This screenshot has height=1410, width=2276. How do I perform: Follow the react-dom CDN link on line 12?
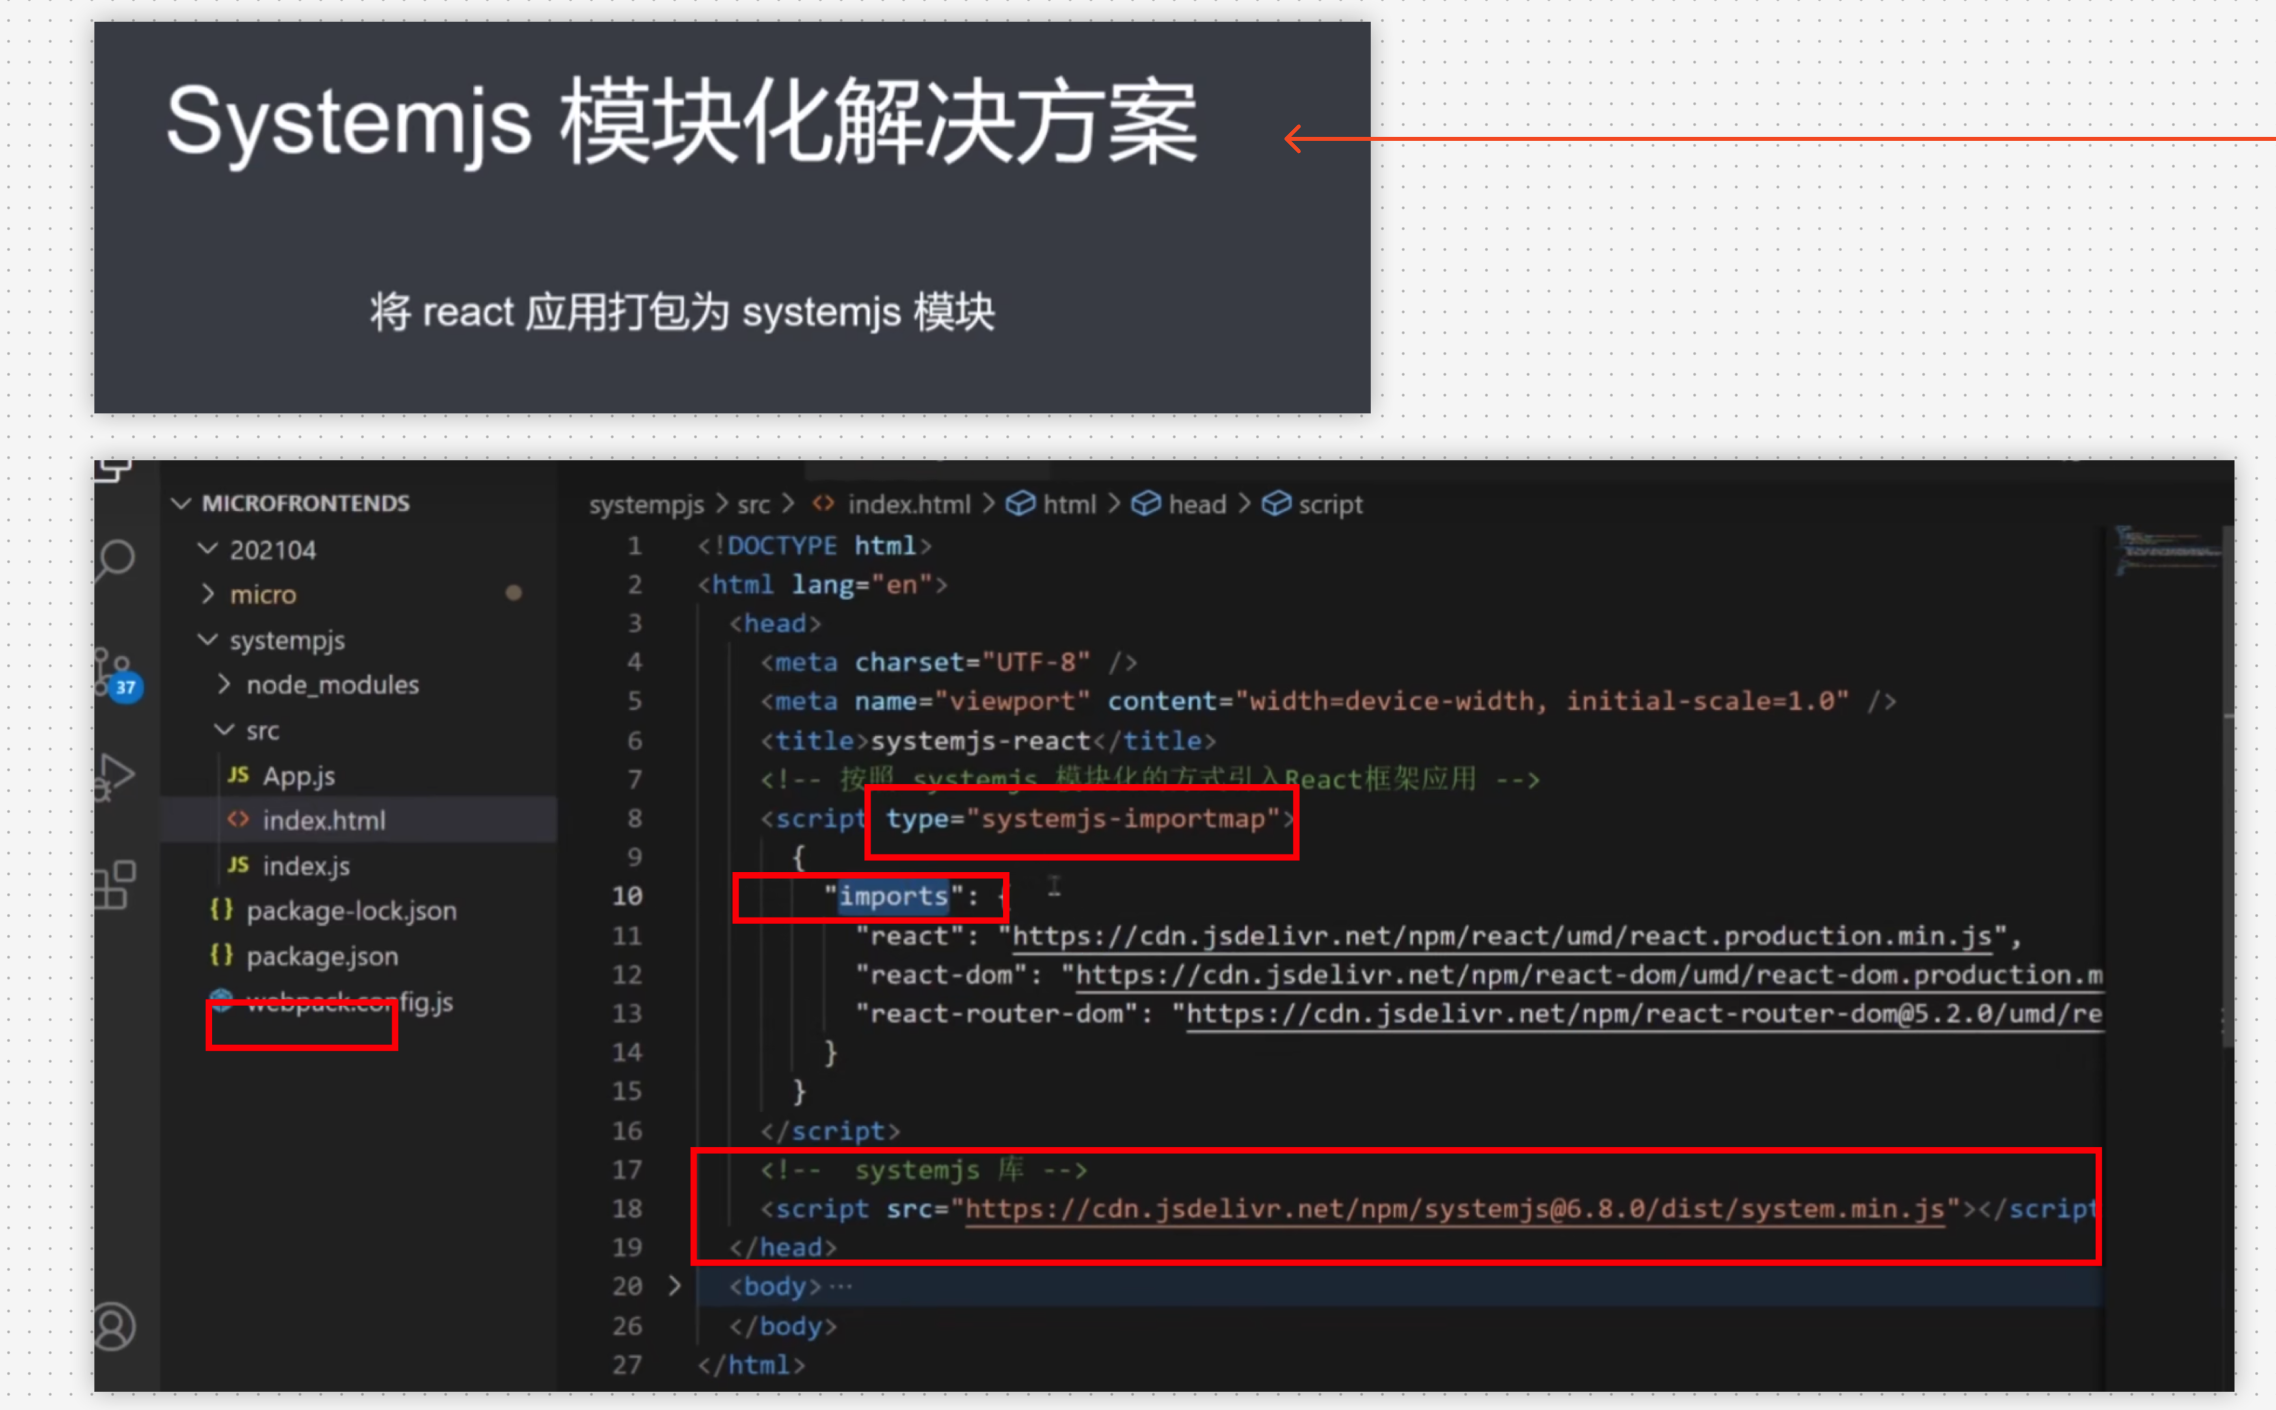pos(1588,975)
